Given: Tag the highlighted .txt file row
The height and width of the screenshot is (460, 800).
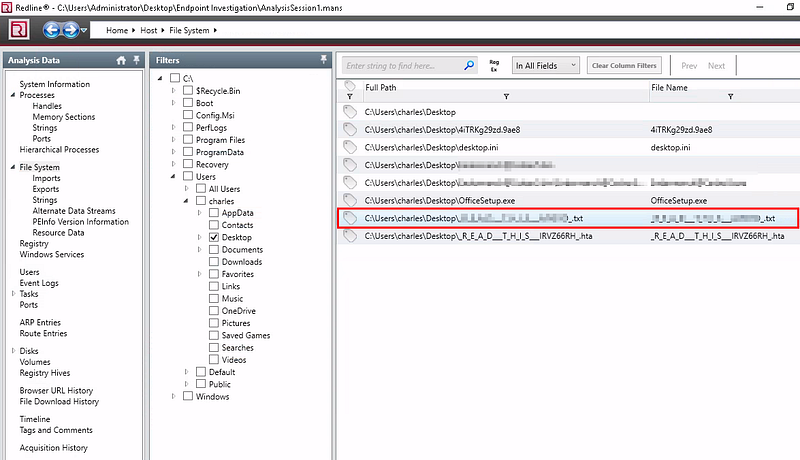Looking at the screenshot, I should click(349, 218).
